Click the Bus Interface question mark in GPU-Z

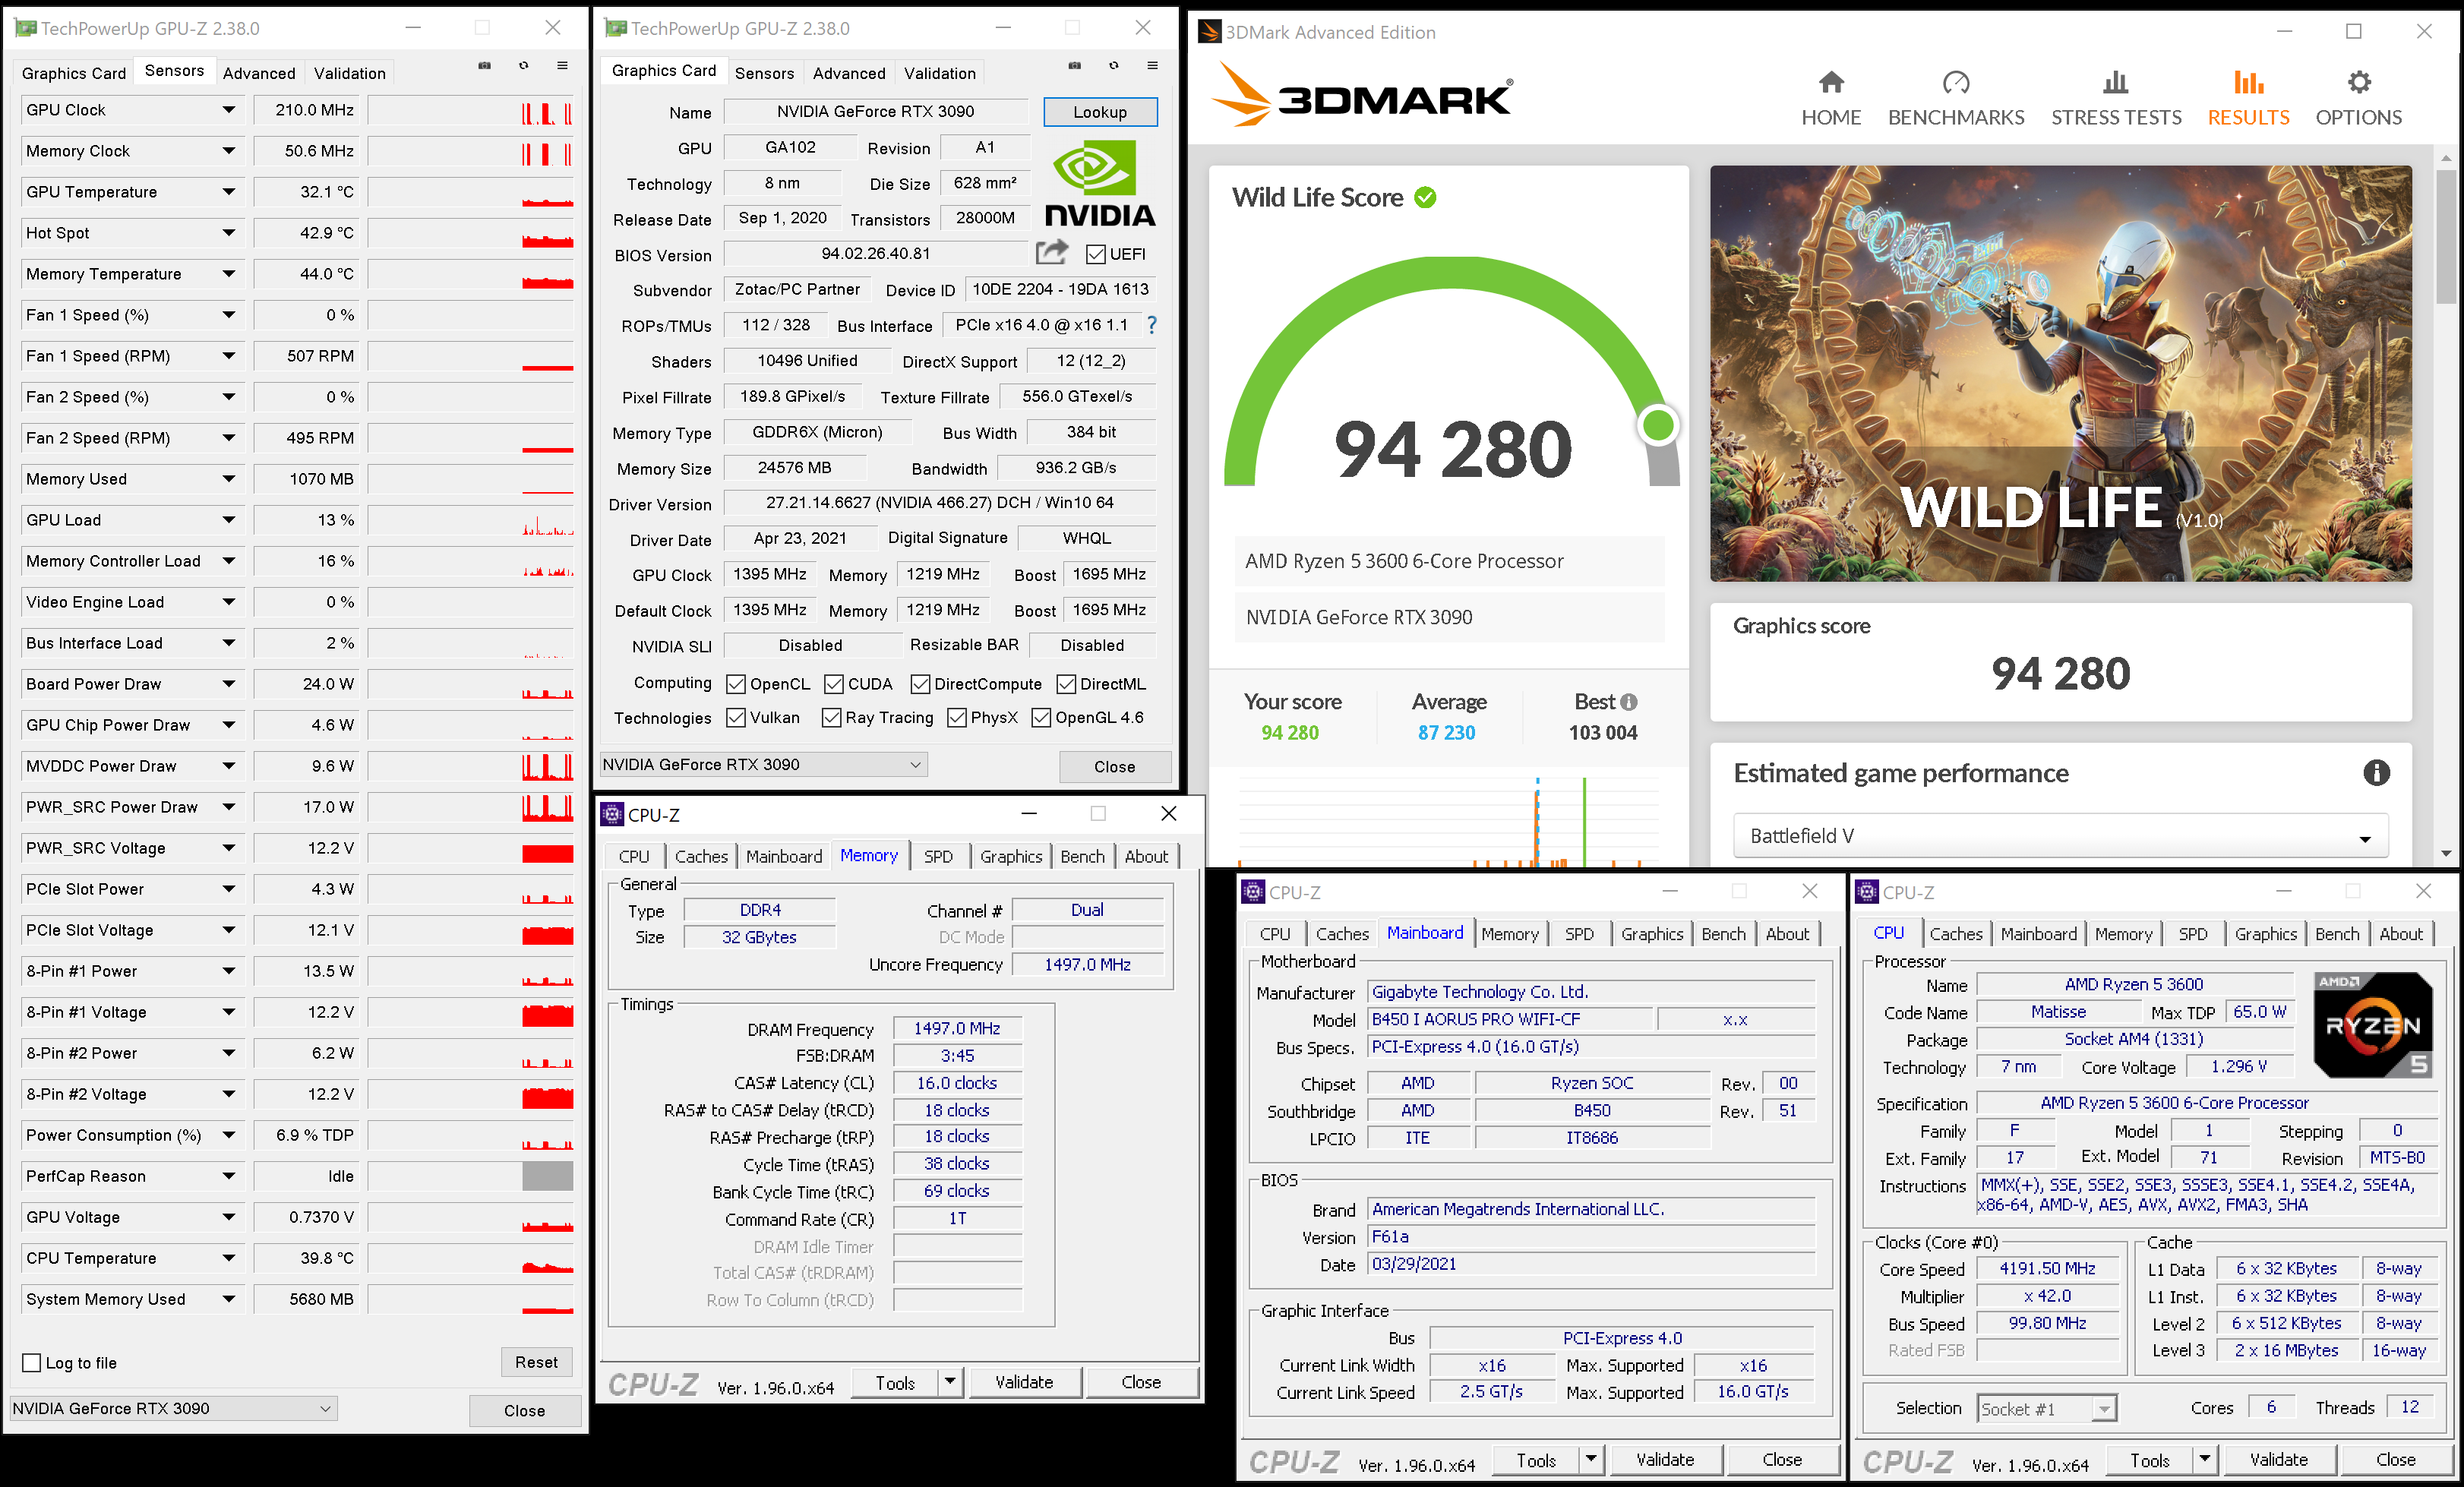click(x=1152, y=325)
